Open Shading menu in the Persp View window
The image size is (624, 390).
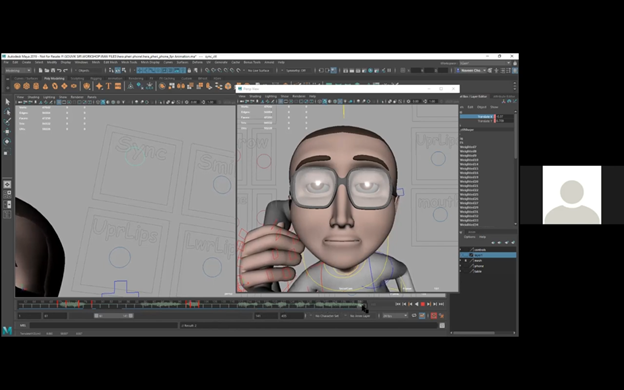[x=255, y=96]
